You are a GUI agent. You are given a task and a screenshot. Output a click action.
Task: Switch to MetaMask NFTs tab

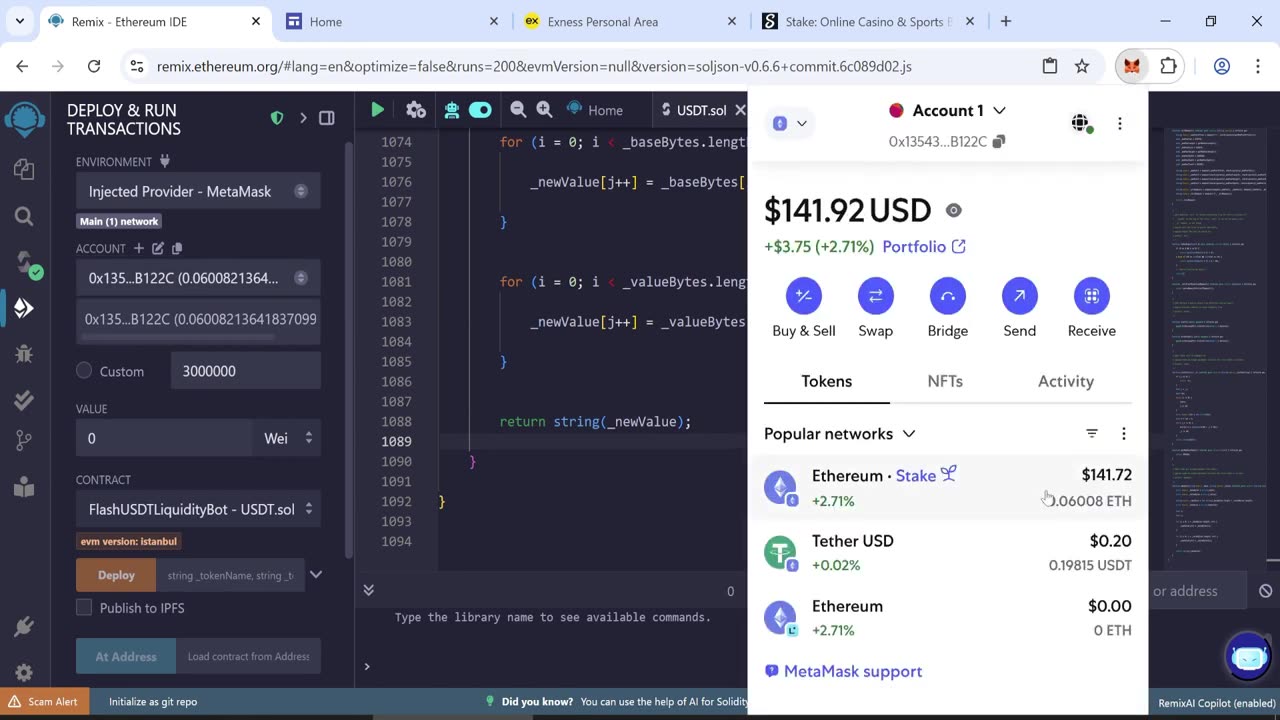click(x=945, y=381)
